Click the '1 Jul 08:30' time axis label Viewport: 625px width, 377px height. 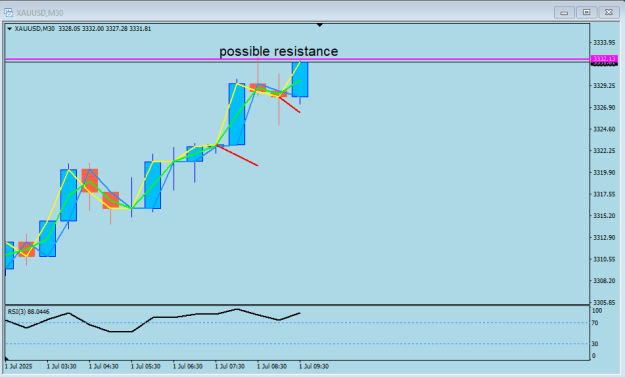[x=272, y=366]
